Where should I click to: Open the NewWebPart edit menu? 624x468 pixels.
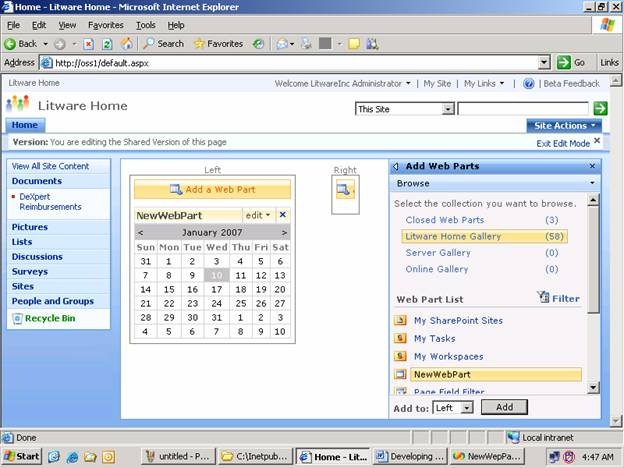[258, 215]
